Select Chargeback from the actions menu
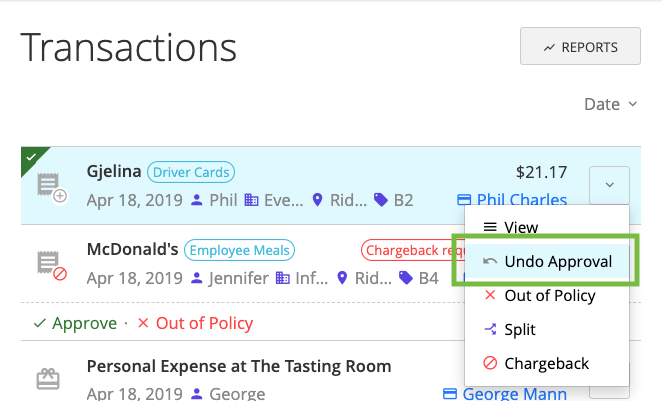Screen dimensions: 662x401 click(x=546, y=363)
